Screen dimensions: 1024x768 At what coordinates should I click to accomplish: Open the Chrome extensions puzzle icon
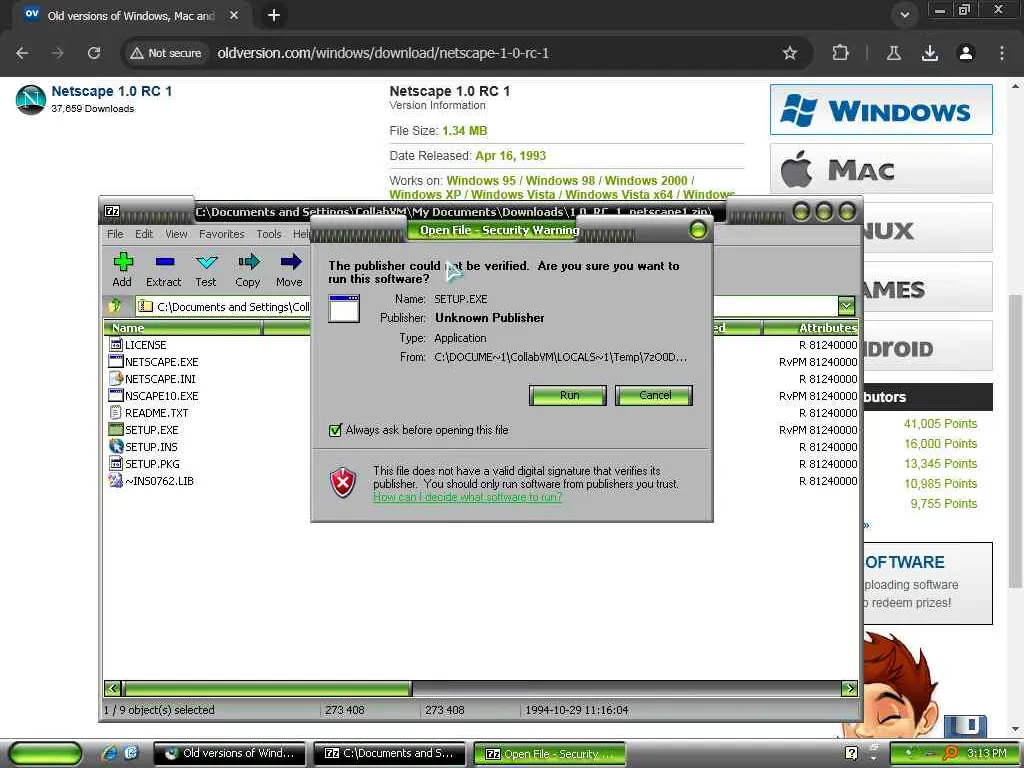click(840, 53)
